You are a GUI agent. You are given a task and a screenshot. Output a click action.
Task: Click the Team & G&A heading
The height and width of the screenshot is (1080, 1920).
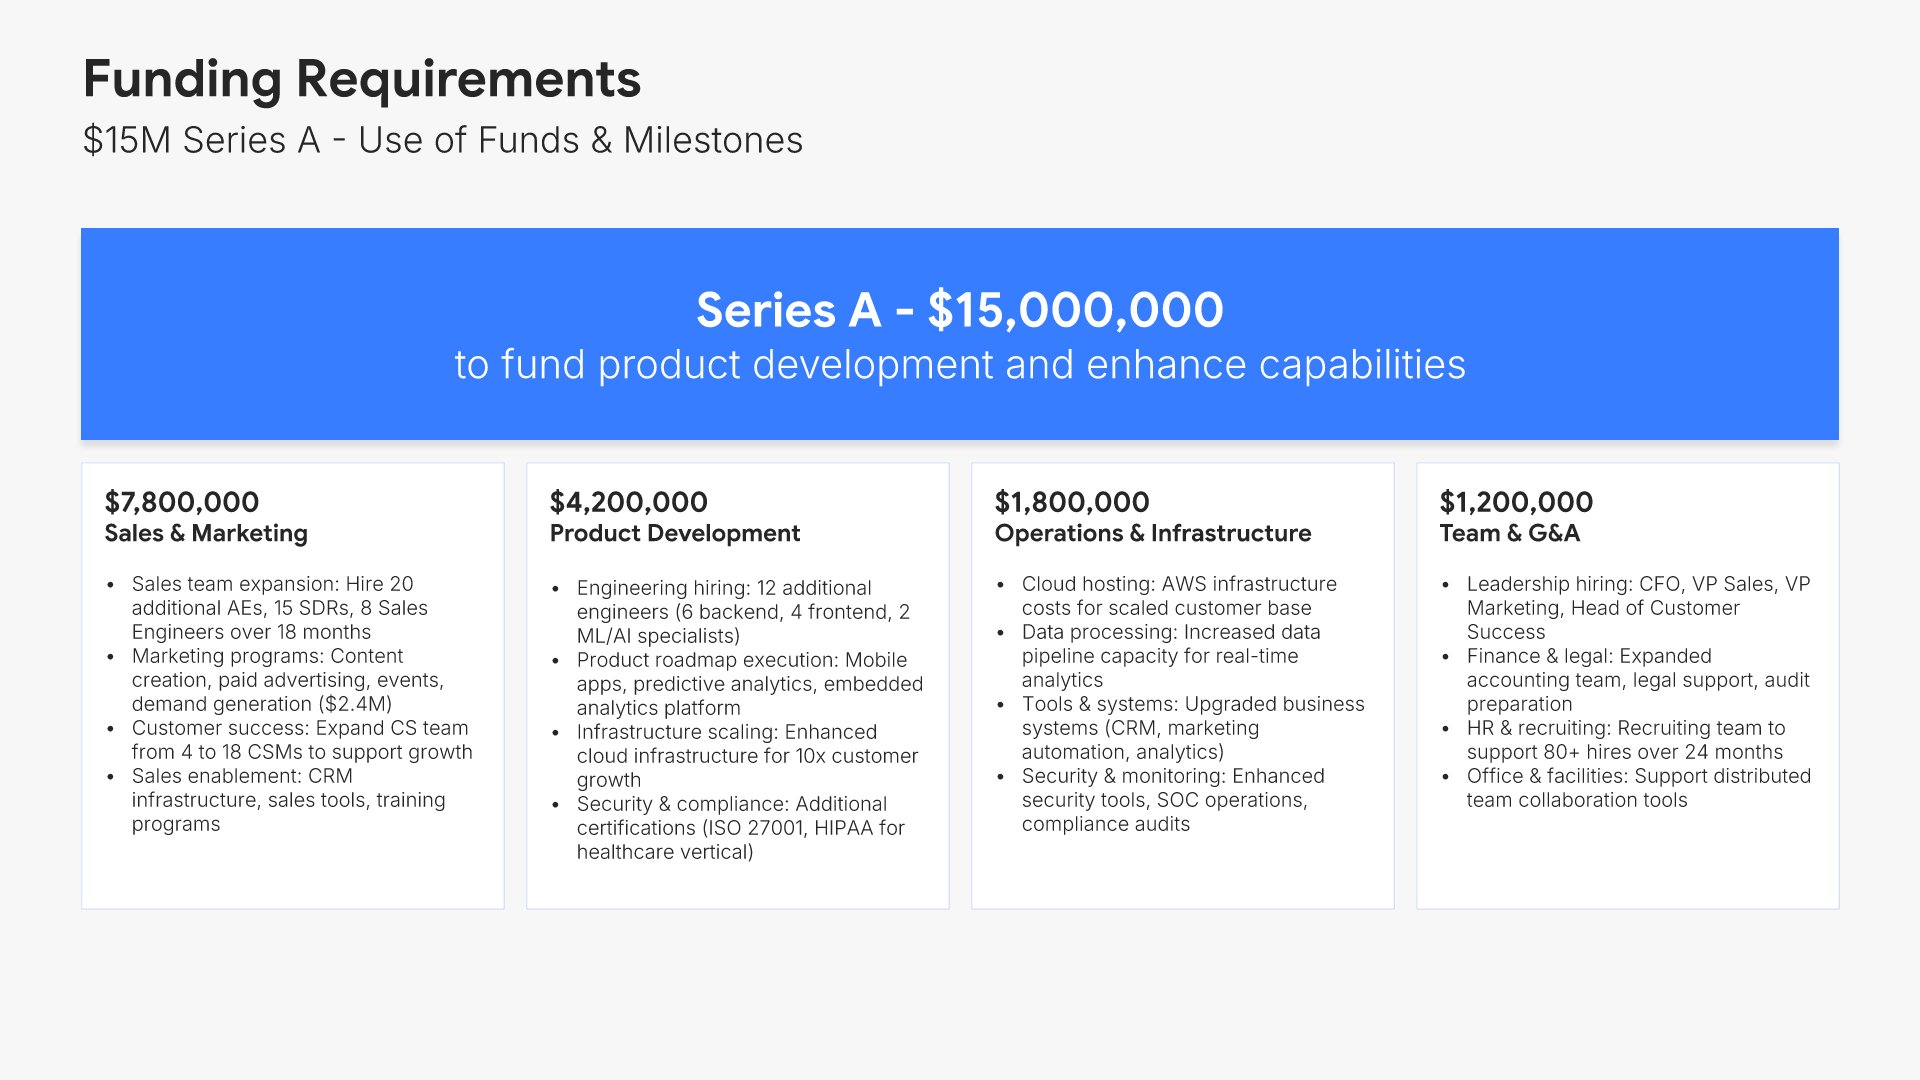point(1509,533)
